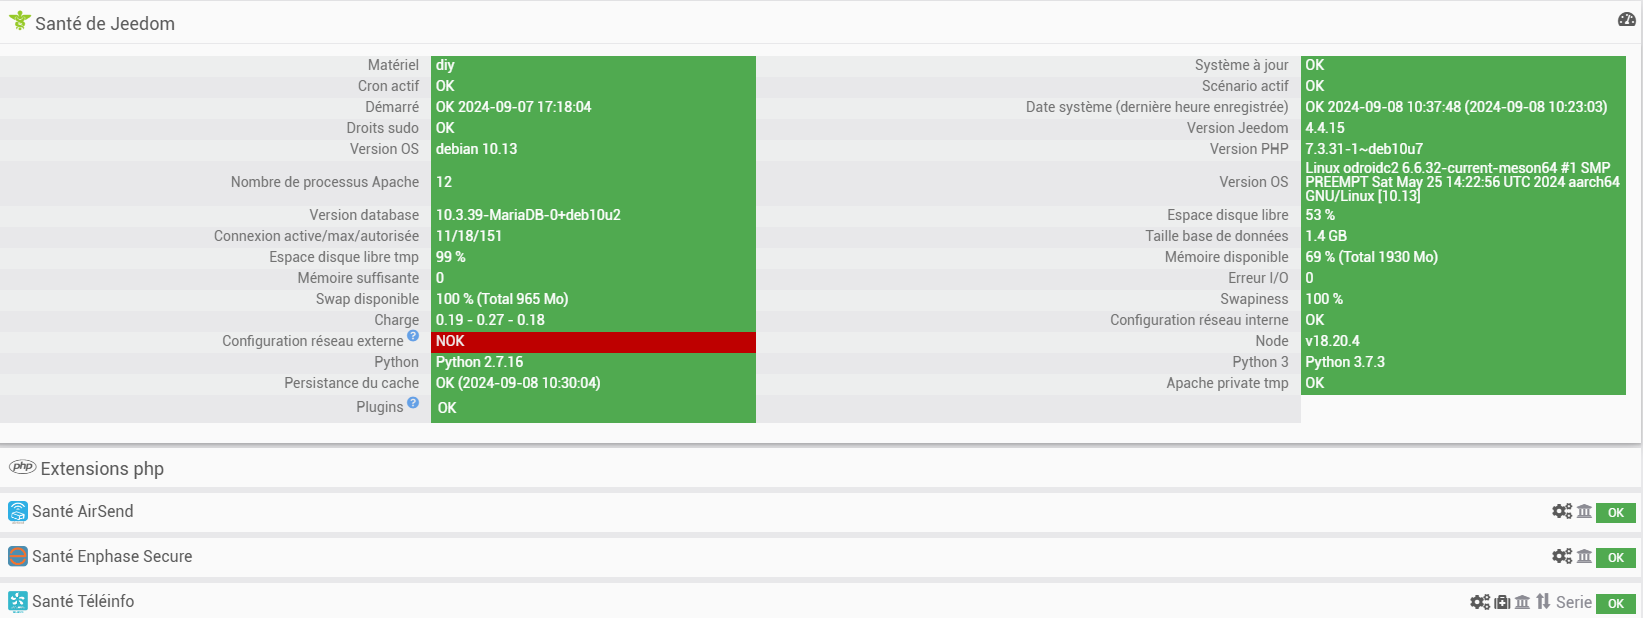This screenshot has width=1643, height=618.
Task: Click the 'Scénario actif' label
Action: [1245, 86]
